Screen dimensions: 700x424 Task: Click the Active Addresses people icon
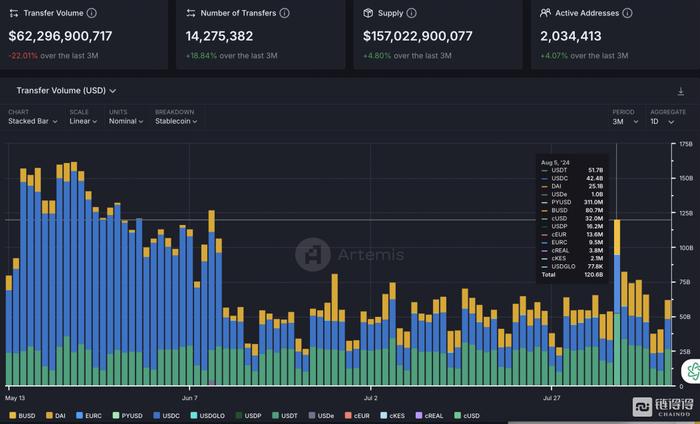545,14
